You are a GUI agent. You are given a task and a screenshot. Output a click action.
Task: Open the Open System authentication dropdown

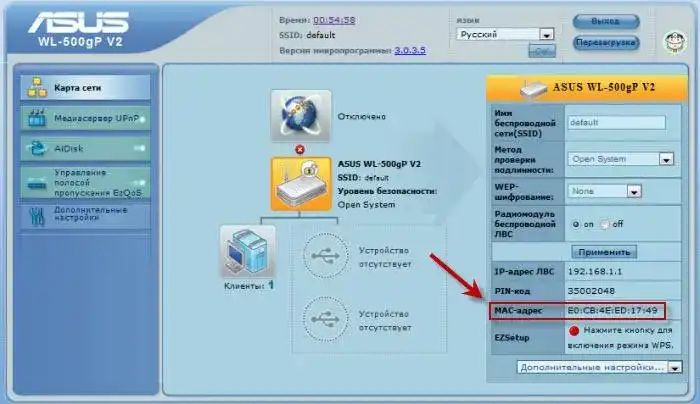coord(621,159)
